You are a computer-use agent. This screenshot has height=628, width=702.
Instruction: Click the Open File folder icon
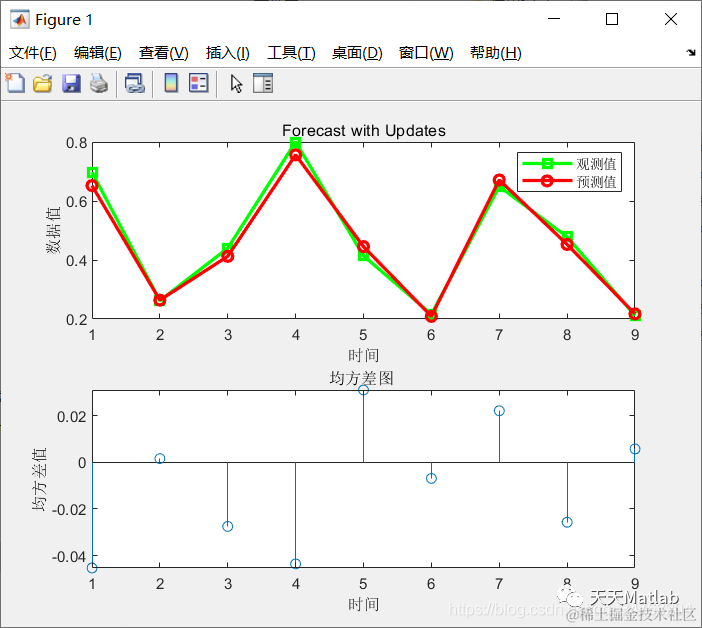coord(43,84)
